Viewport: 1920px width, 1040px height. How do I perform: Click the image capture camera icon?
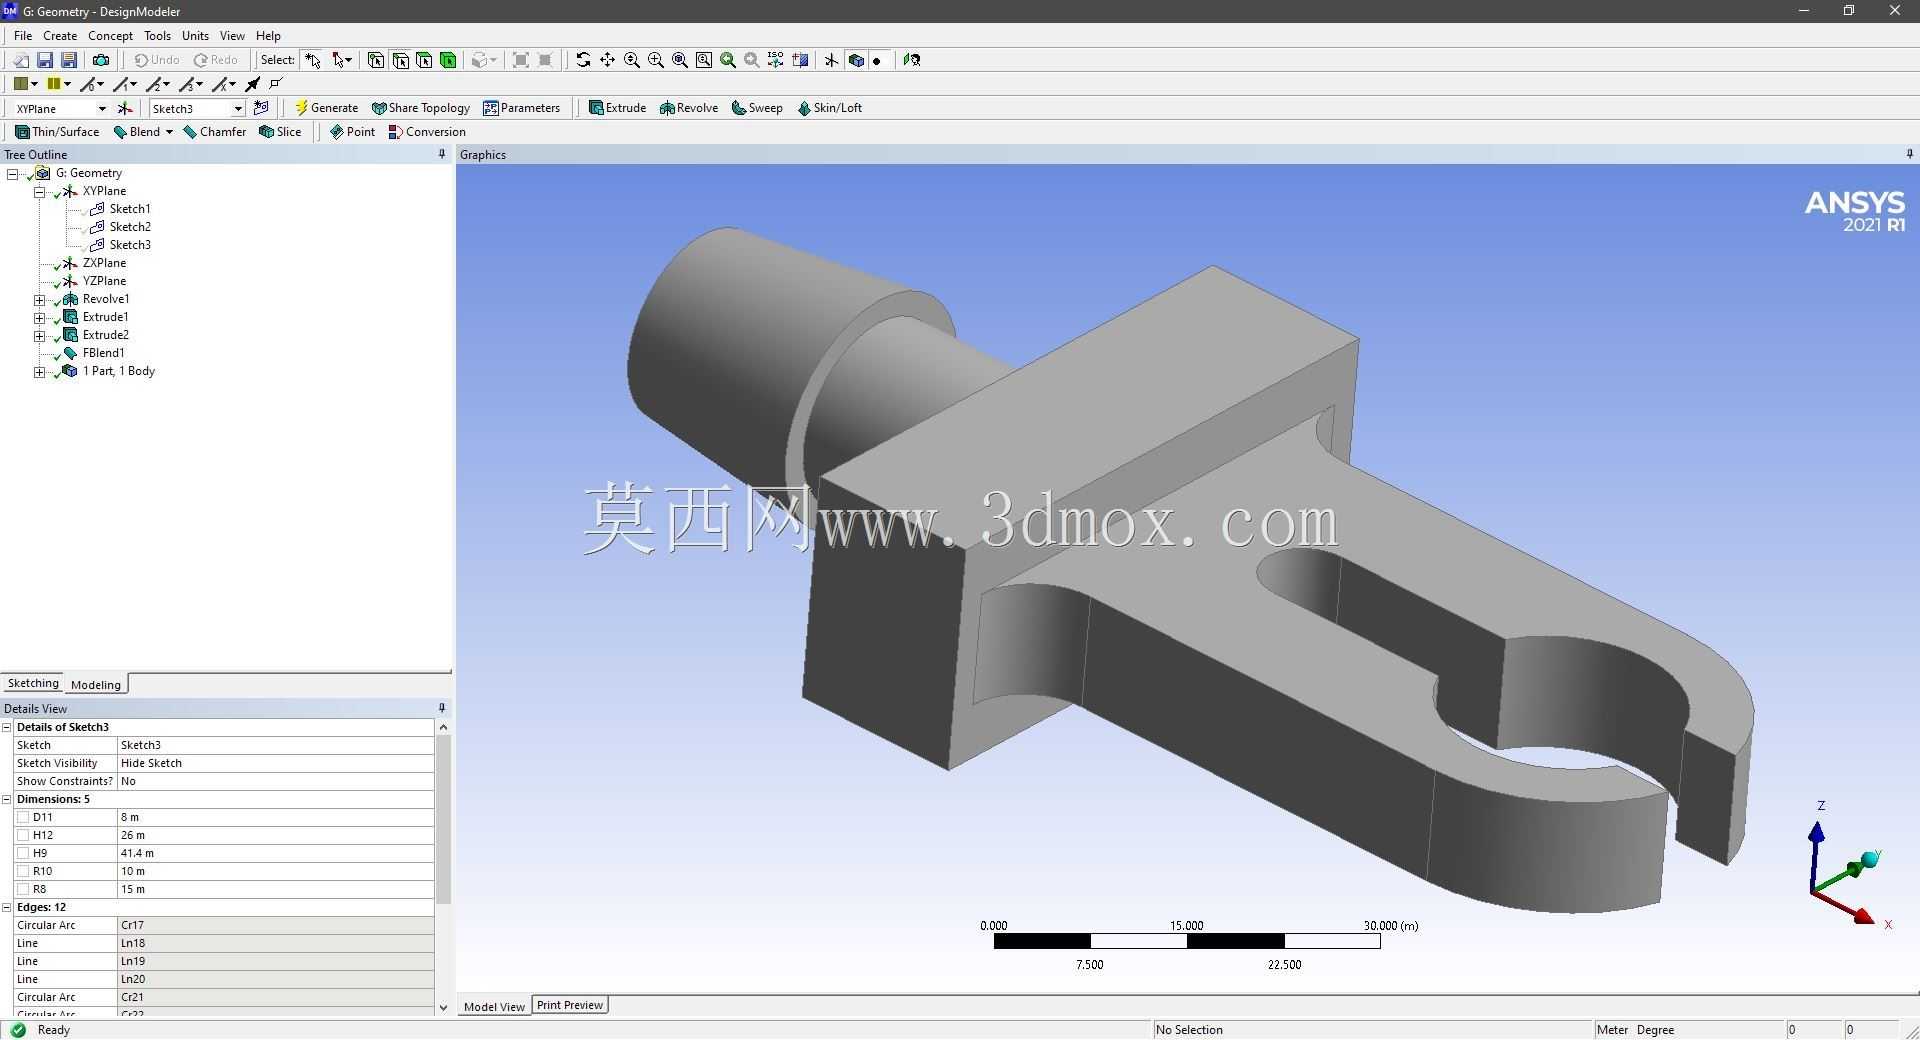tap(101, 60)
